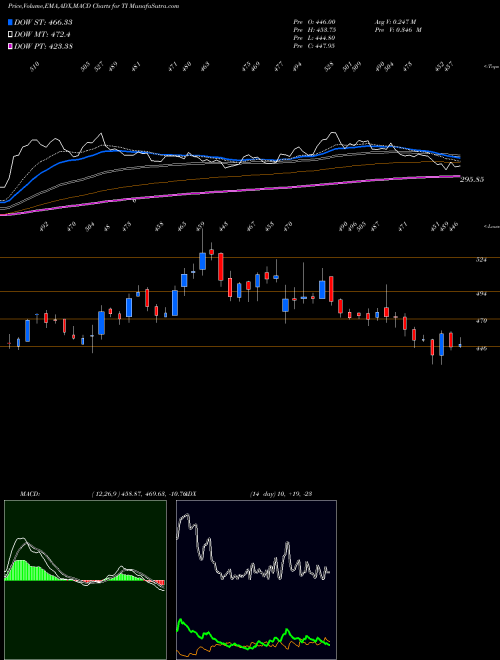Click the 524 price level label
This screenshot has height=660, width=500.
(x=481, y=260)
